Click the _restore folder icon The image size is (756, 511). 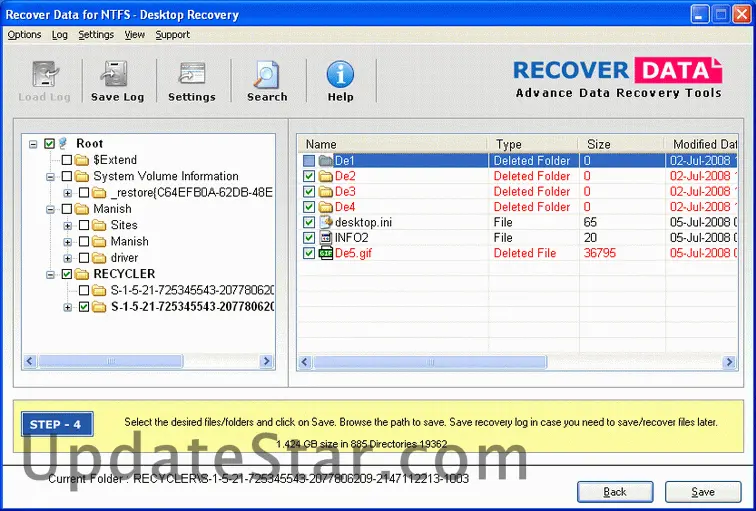click(x=99, y=193)
